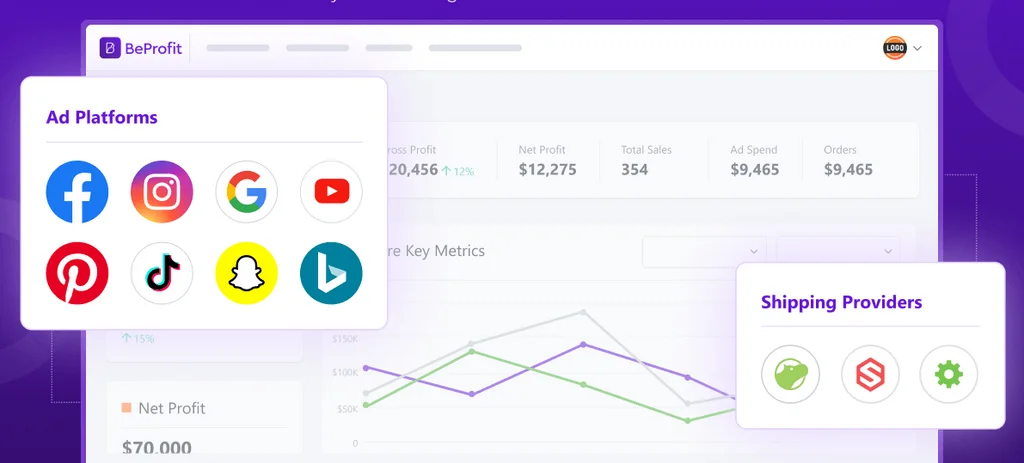Click the $50K axis label
The image size is (1024, 463).
pos(347,409)
